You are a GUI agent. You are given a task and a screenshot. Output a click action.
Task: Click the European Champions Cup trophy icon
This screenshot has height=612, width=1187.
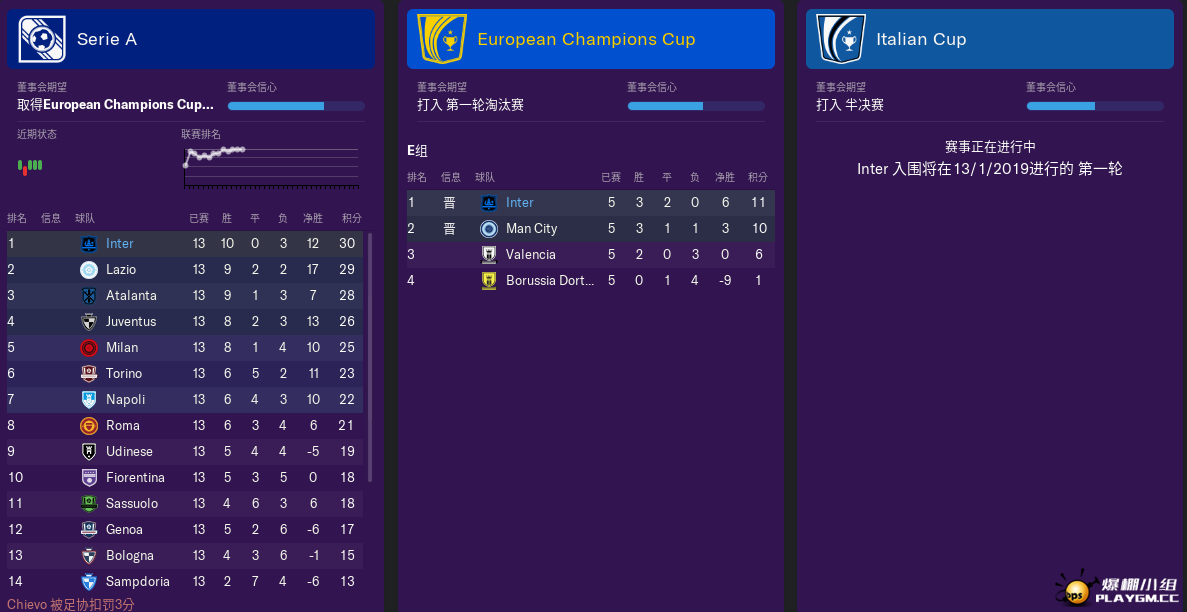click(442, 39)
